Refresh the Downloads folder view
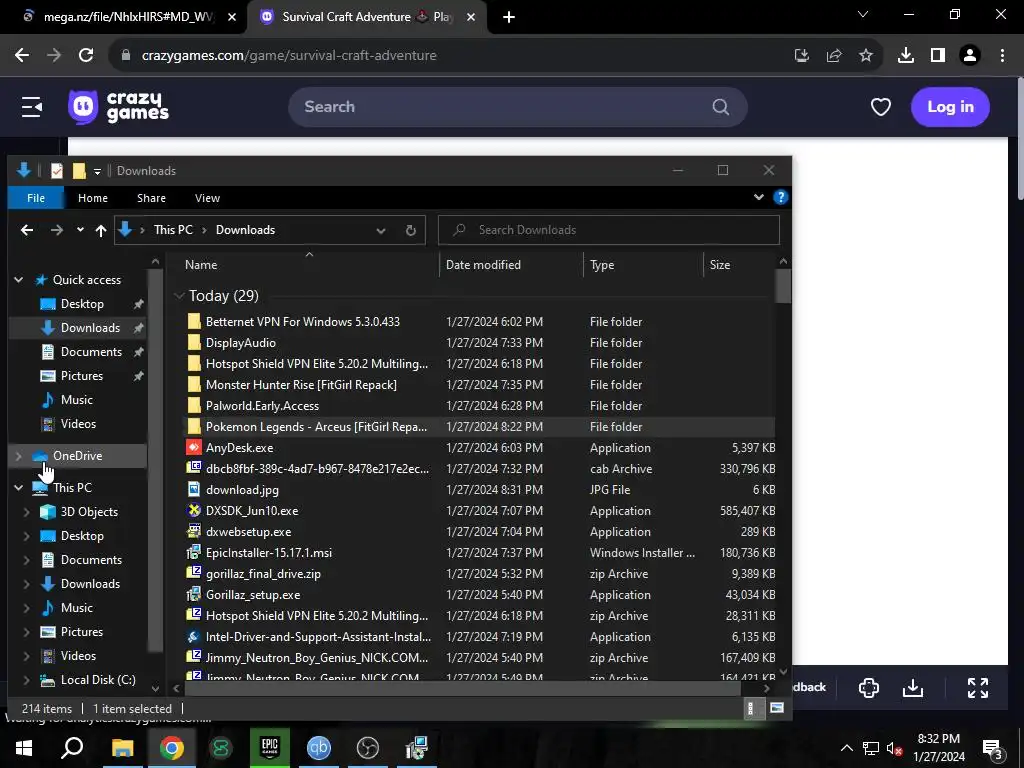 411,230
